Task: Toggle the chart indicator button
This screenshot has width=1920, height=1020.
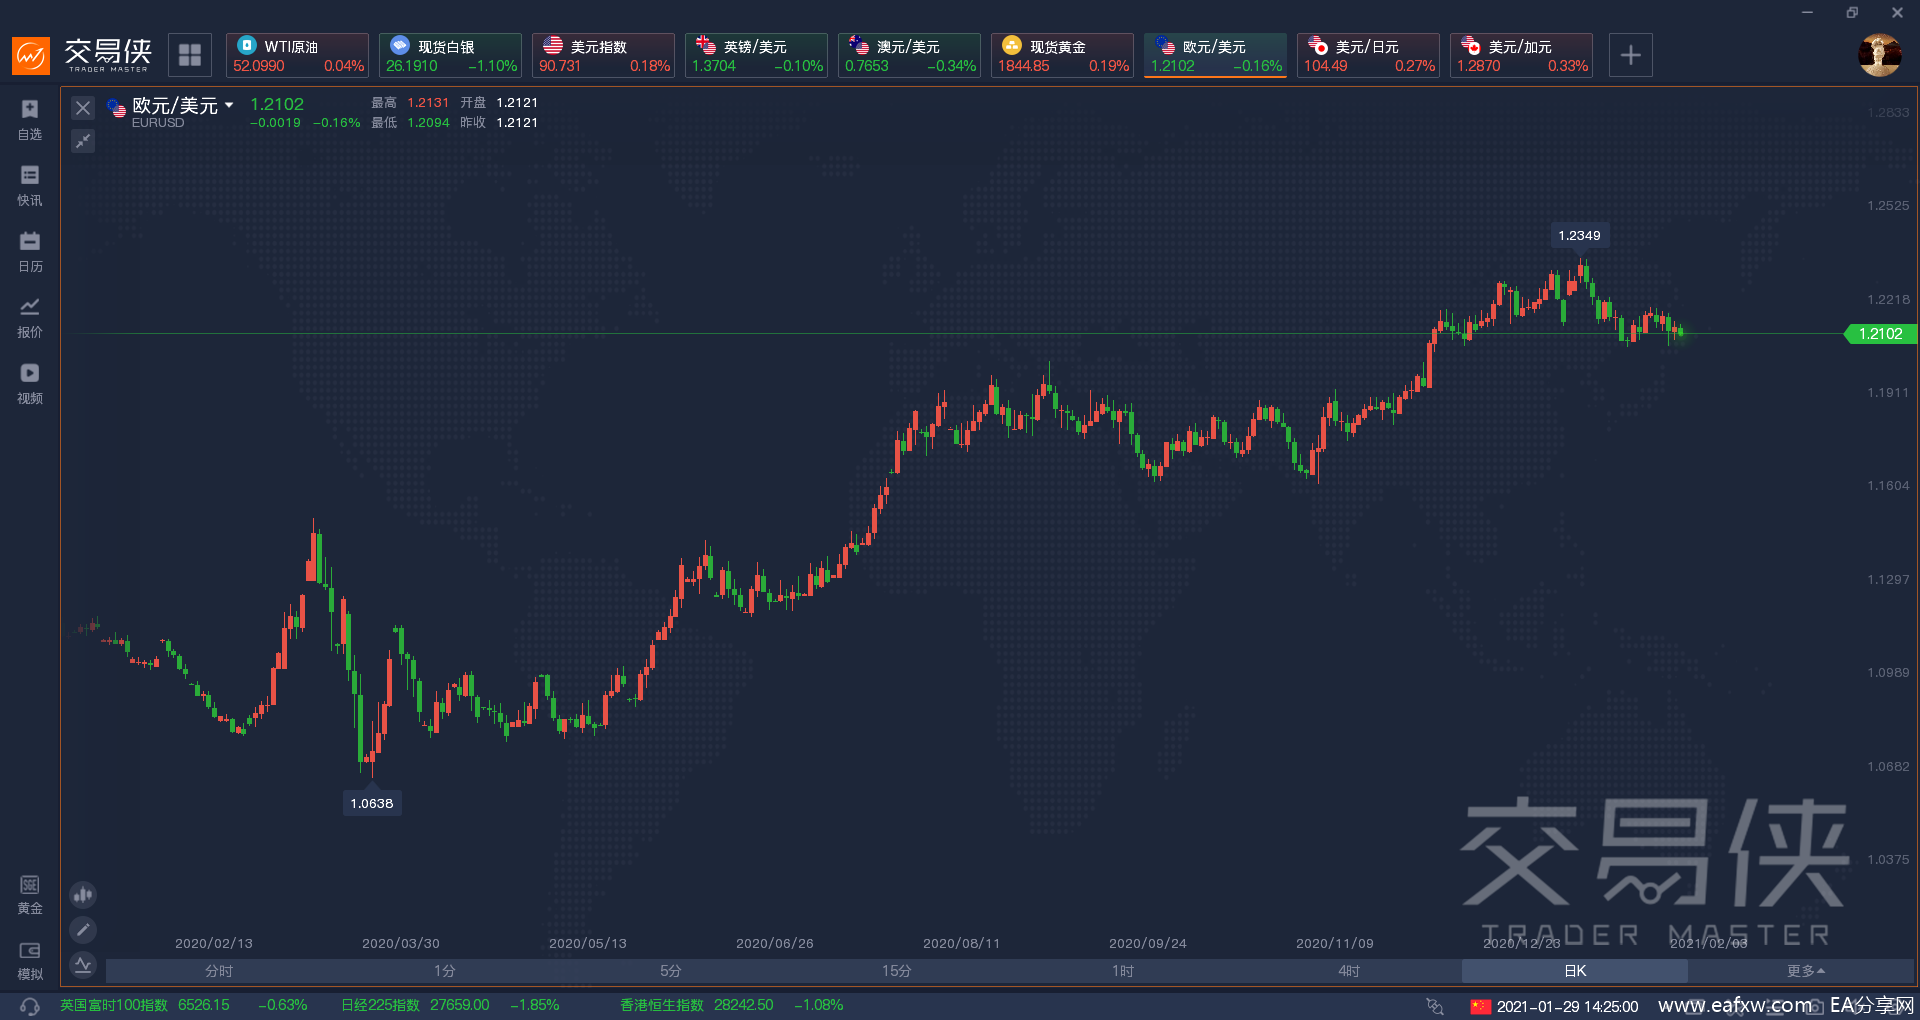Action: point(83,965)
